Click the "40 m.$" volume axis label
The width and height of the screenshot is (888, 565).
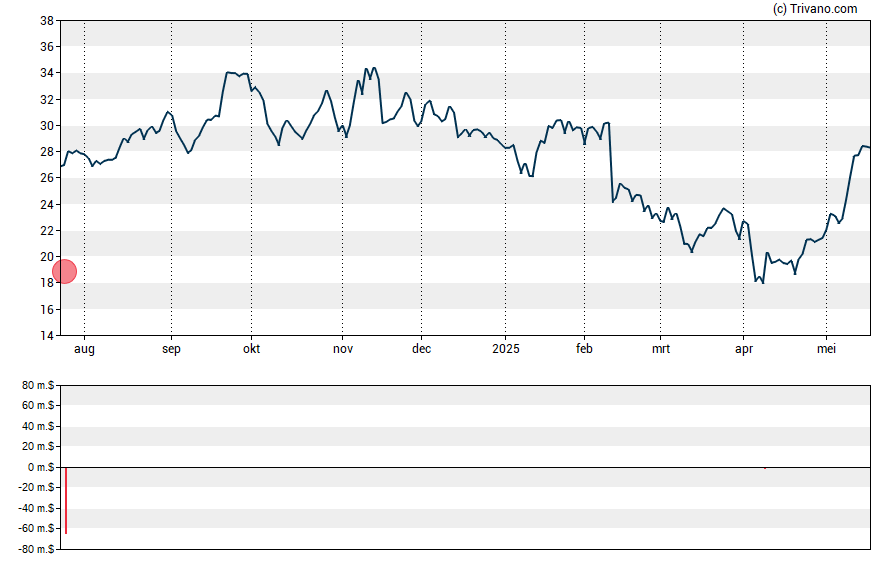tap(38, 426)
